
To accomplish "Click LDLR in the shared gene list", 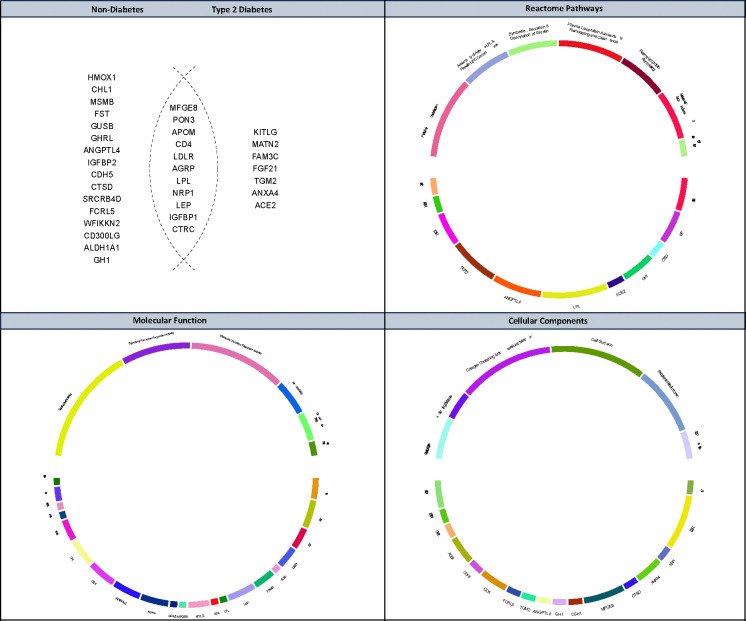I will [x=189, y=157].
